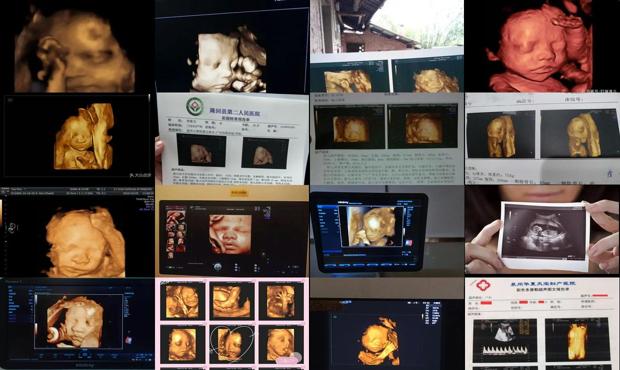Click the red cross hospital logo

pos(483,285)
